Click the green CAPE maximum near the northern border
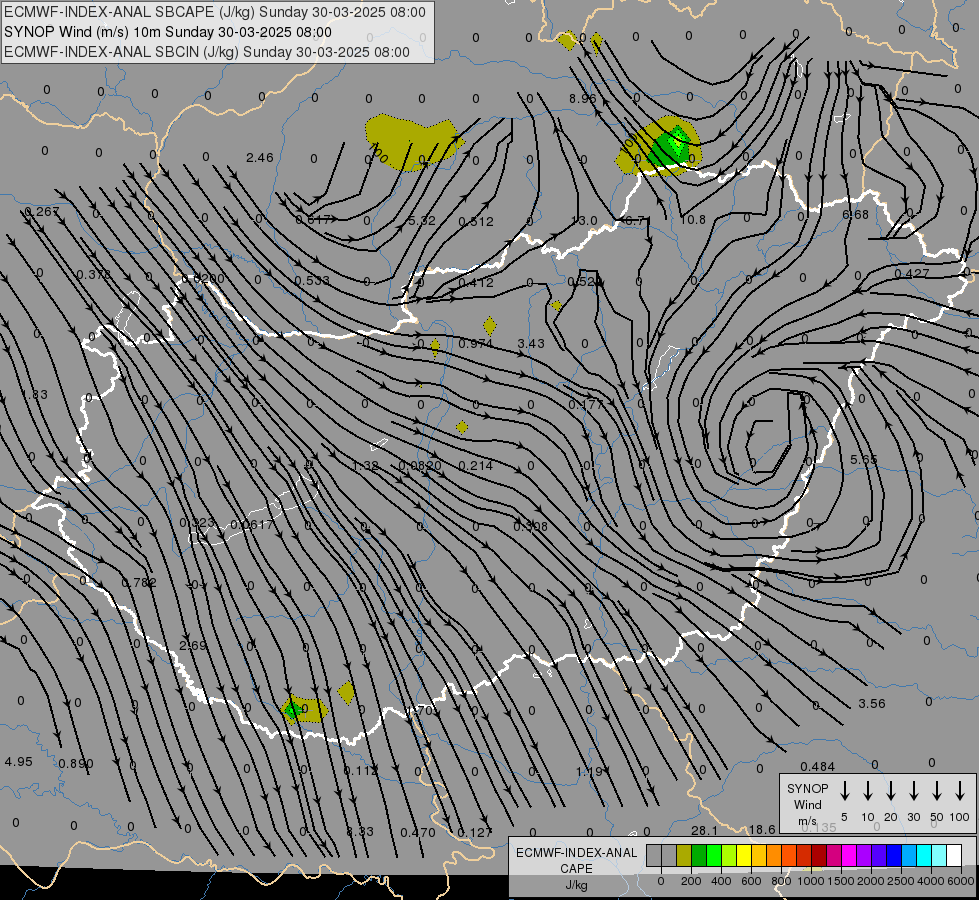Image resolution: width=979 pixels, height=900 pixels. pyautogui.click(x=671, y=145)
